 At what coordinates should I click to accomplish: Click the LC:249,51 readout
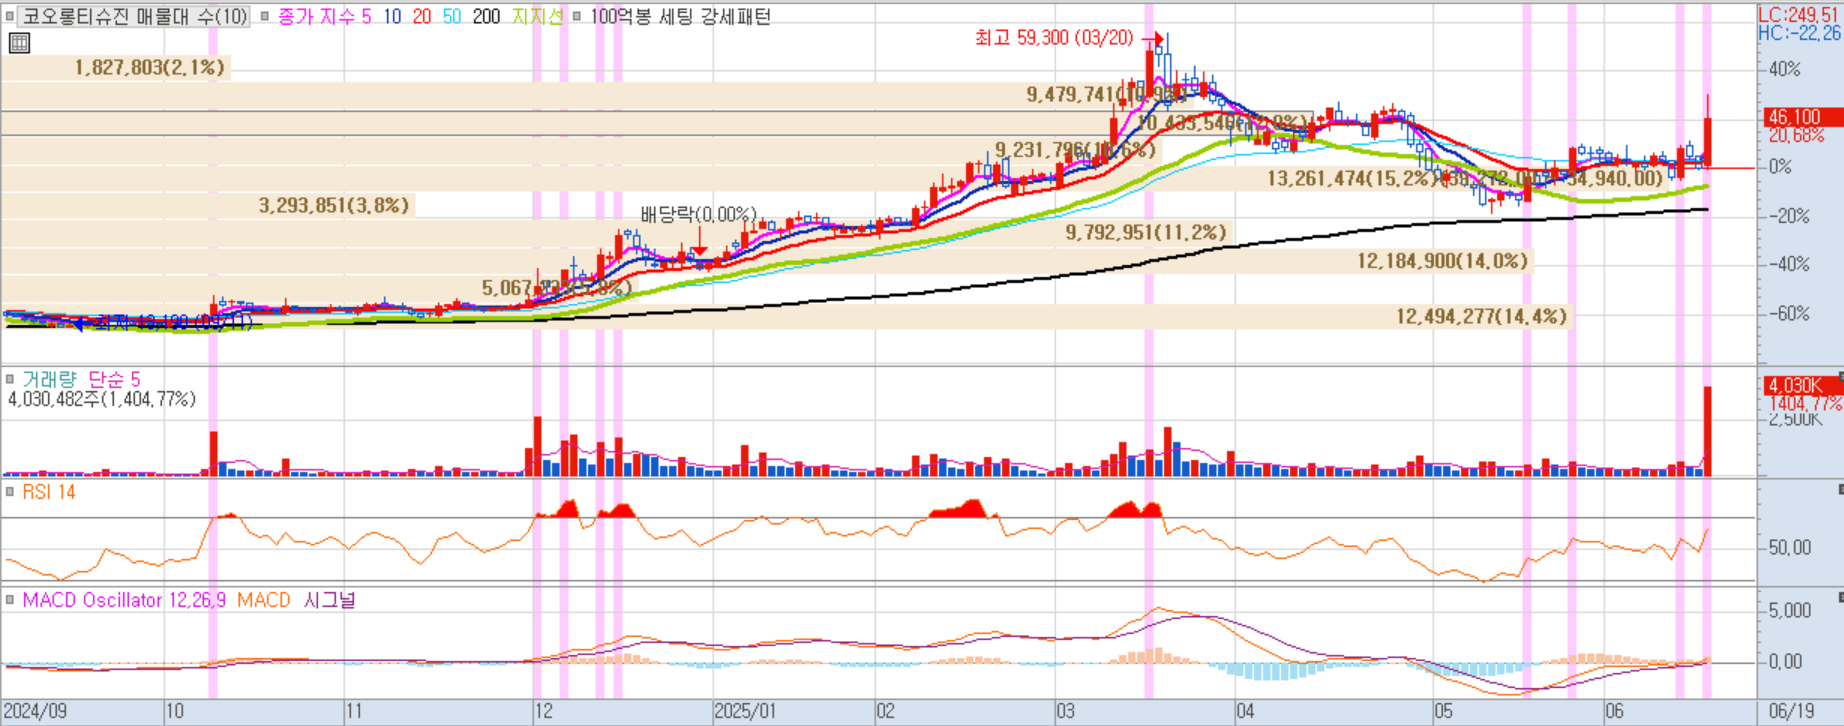click(1800, 15)
